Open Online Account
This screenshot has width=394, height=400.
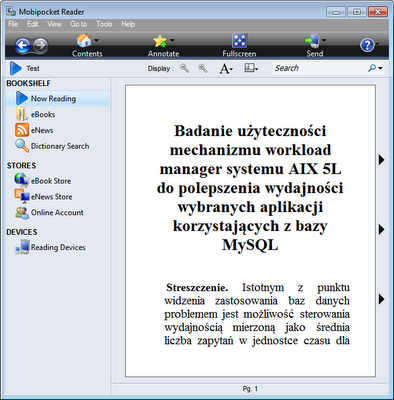coord(57,212)
